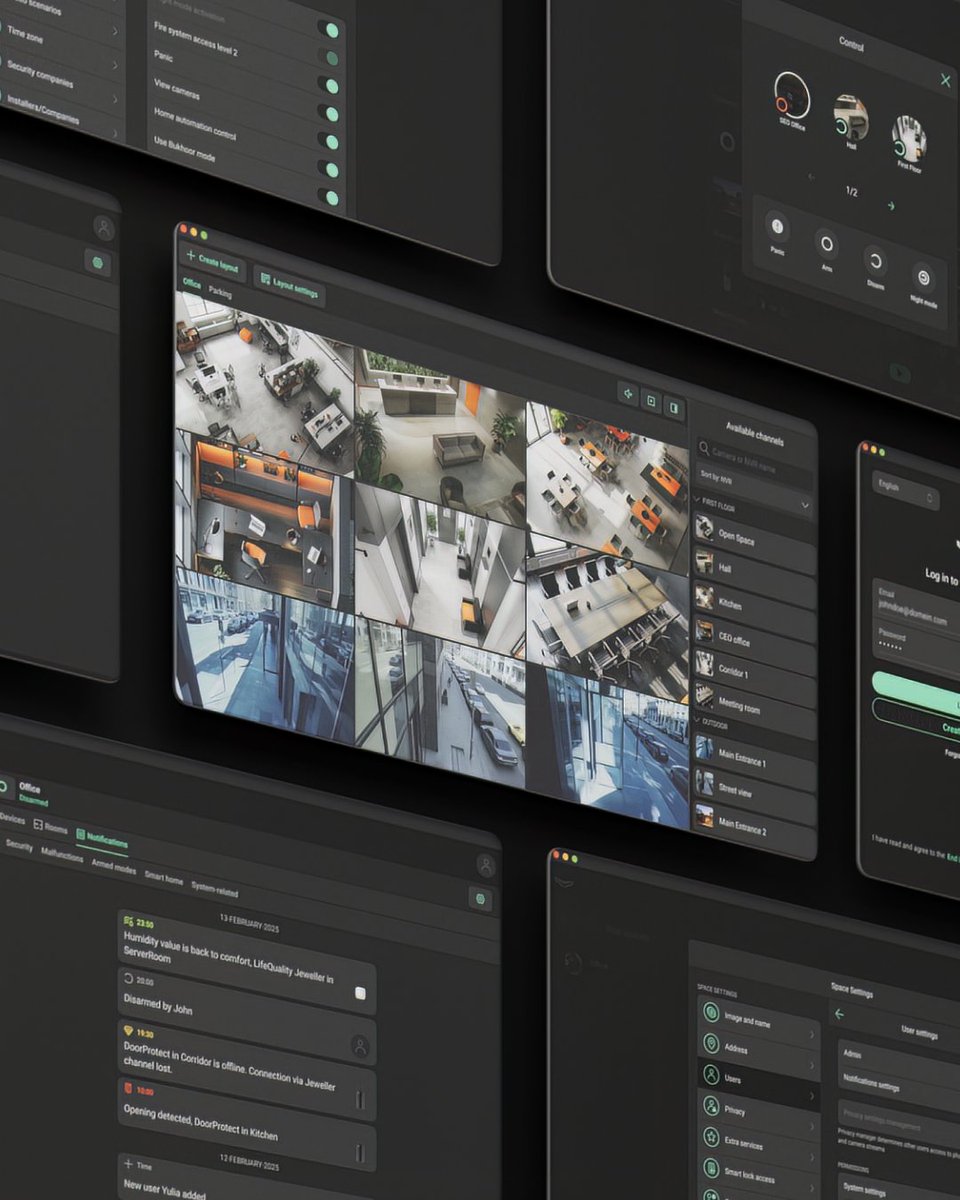
Task: Switch to the Parking layout tab
Action: tap(220, 295)
